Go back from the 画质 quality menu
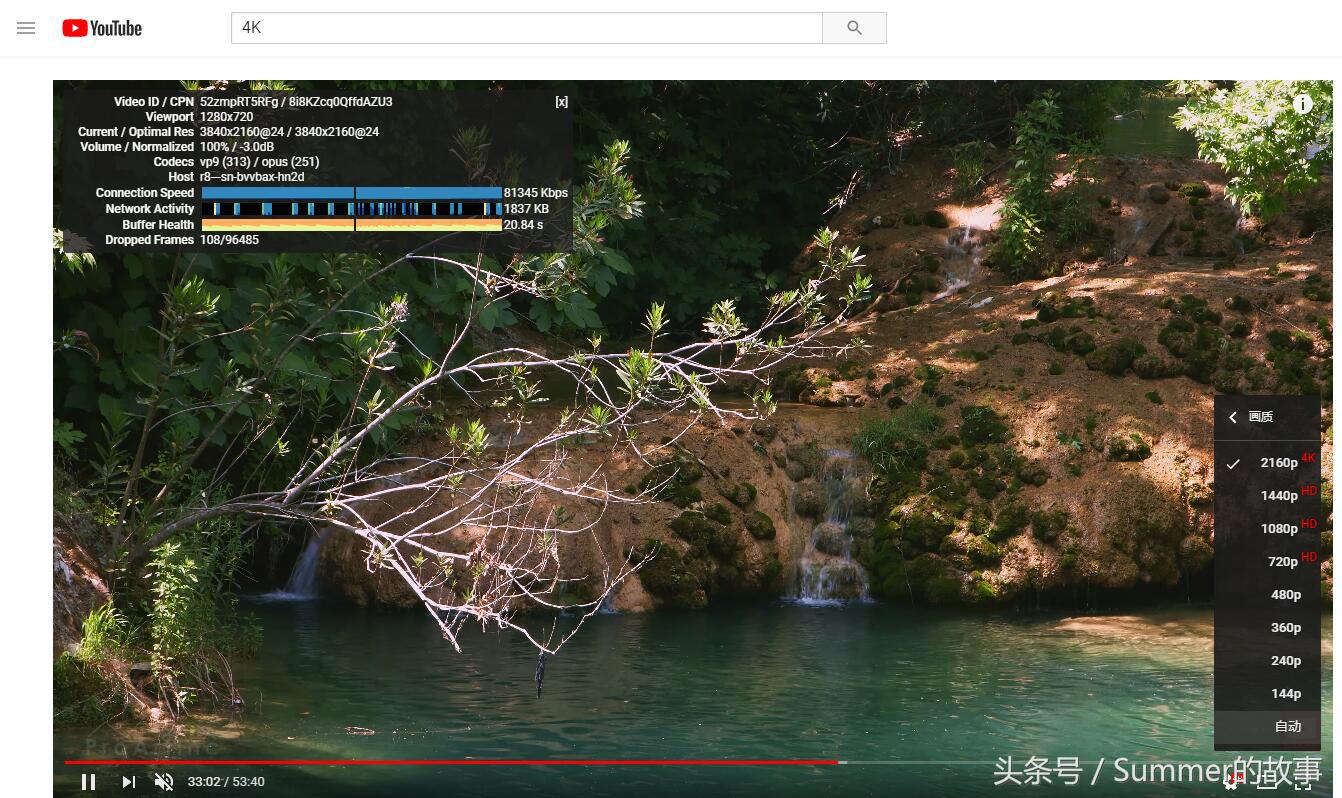Image resolution: width=1342 pixels, height=798 pixels. [x=1233, y=417]
